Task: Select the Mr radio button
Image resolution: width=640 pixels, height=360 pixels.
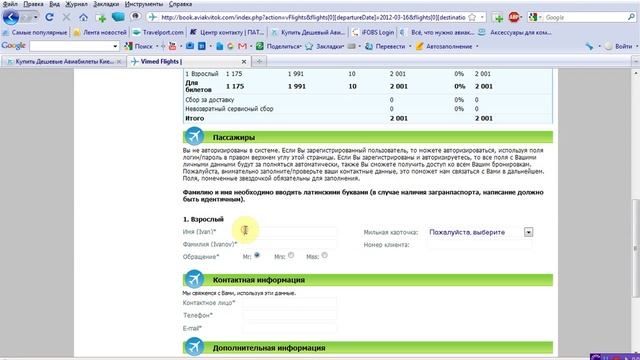Action: tap(257, 256)
